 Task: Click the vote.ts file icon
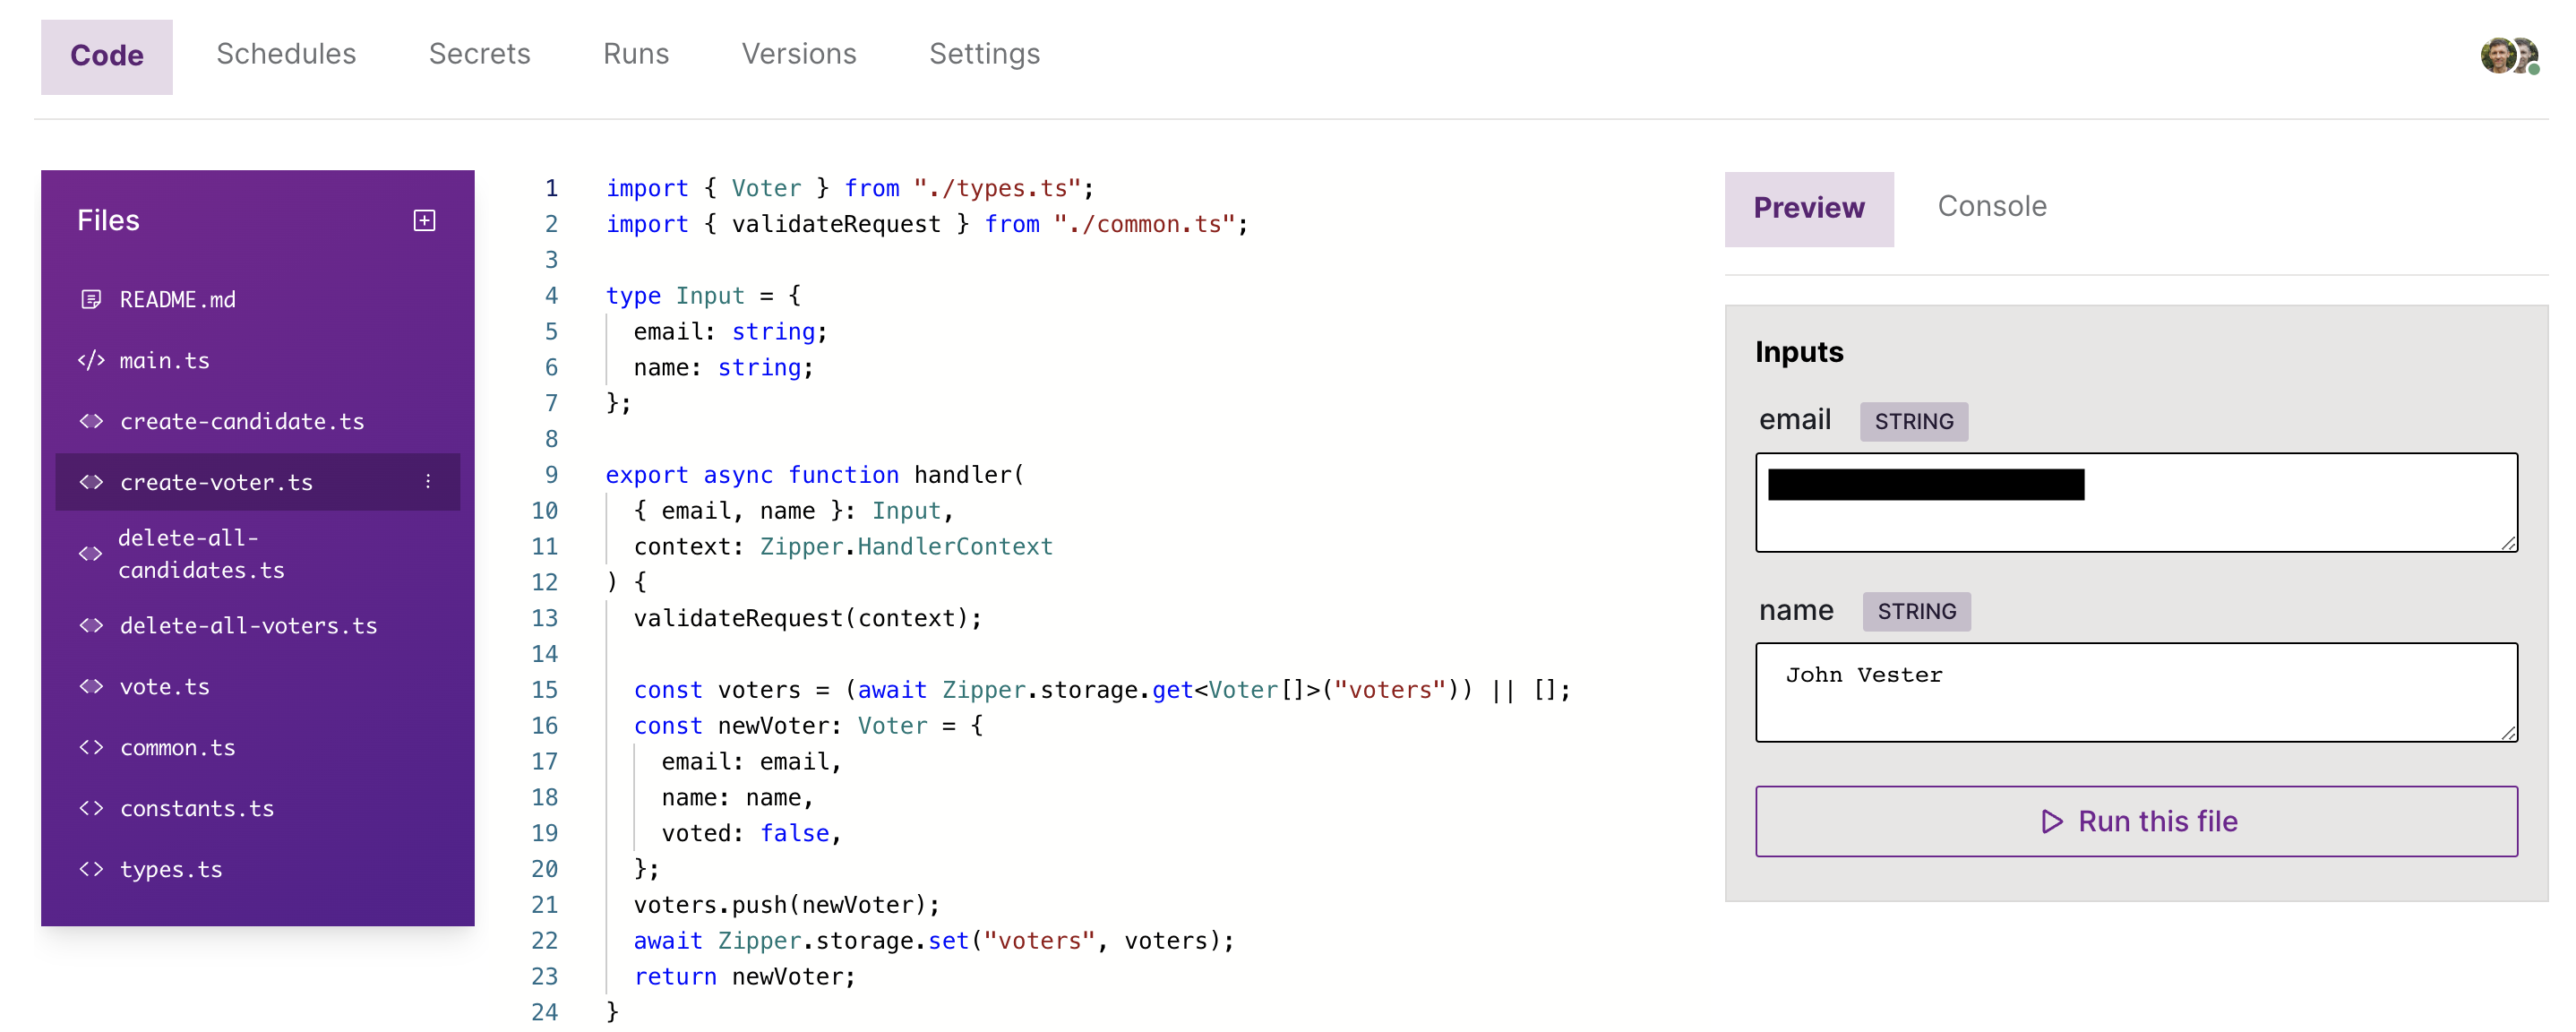coord(91,686)
